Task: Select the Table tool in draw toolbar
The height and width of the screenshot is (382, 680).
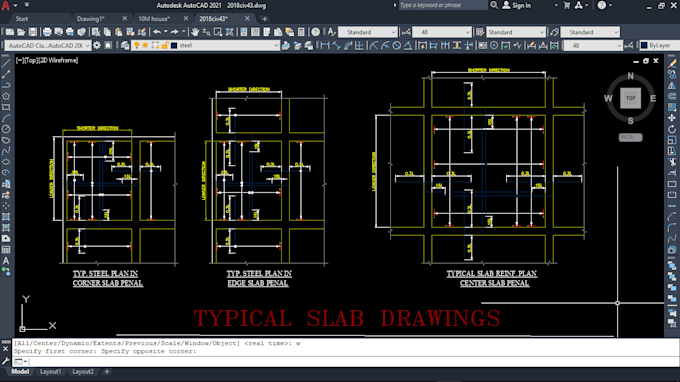Action: pyautogui.click(x=6, y=250)
